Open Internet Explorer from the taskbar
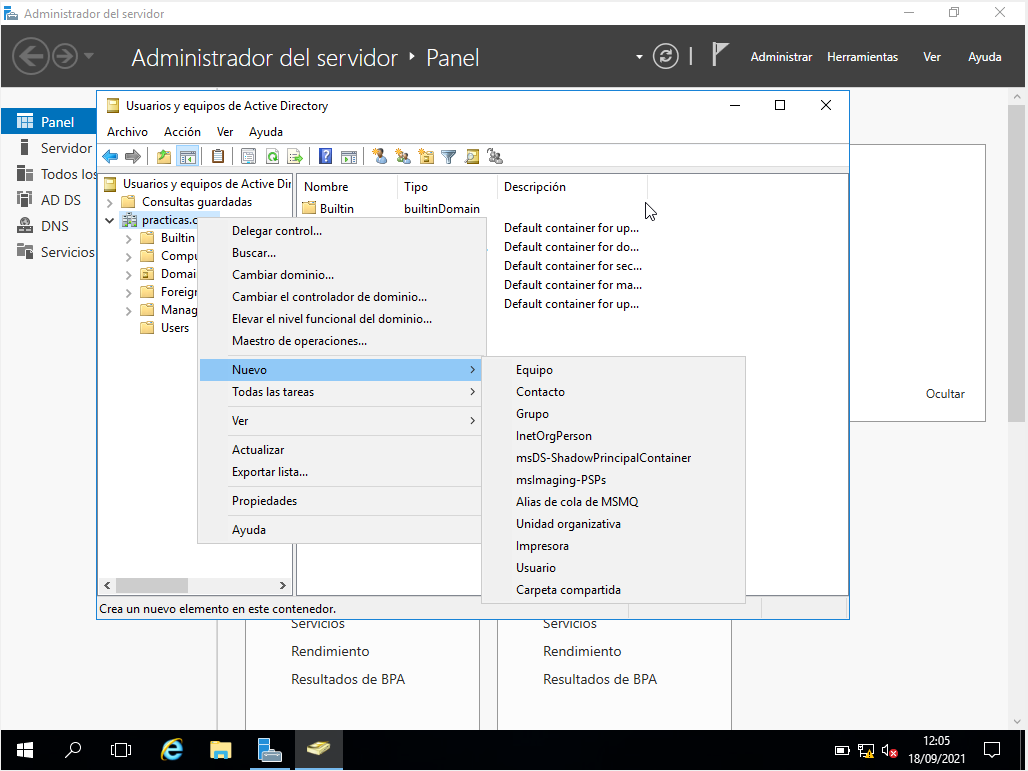 coord(172,749)
